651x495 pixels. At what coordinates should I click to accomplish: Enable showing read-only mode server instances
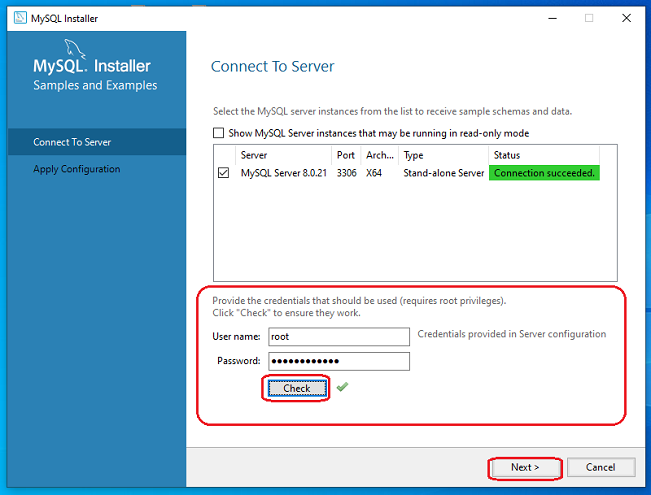218,133
